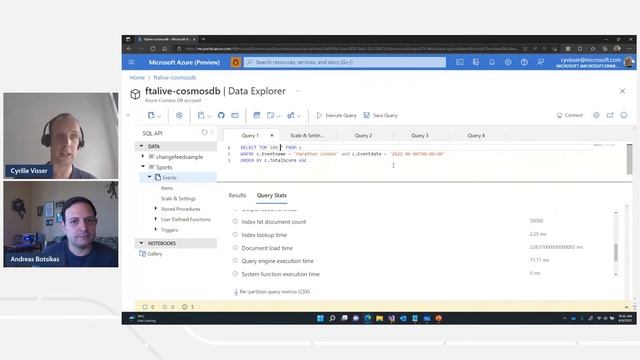Open Azure portal settings gear in header
This screenshot has width=640, height=360.
tap(508, 62)
